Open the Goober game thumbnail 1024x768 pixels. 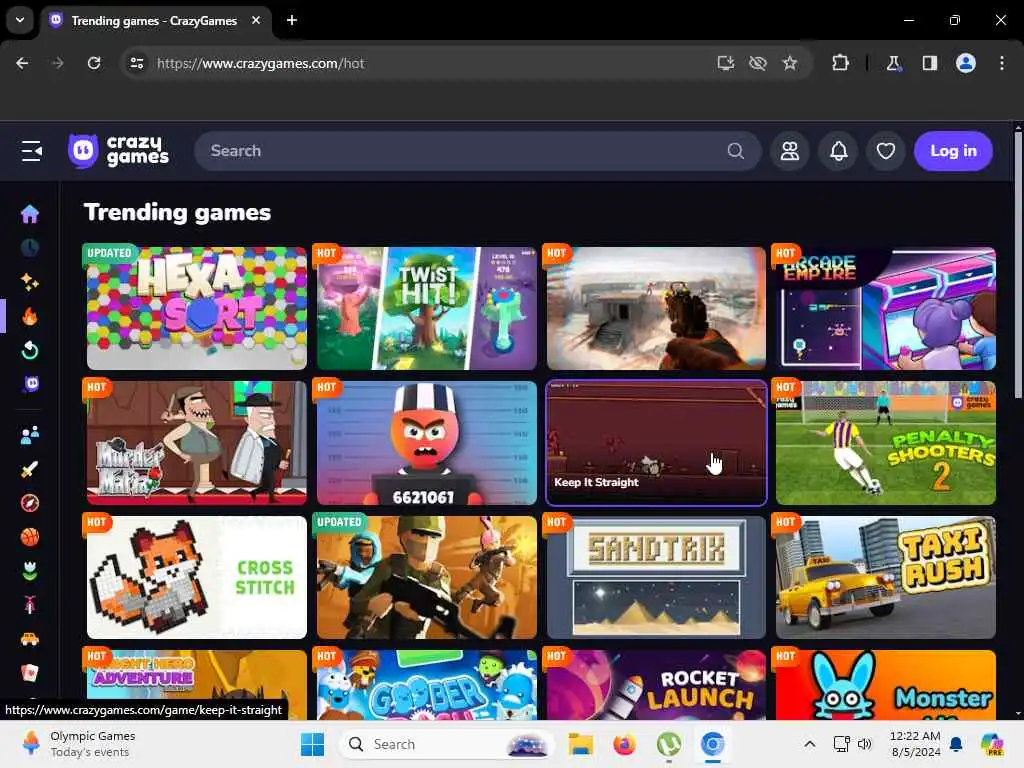[426, 685]
